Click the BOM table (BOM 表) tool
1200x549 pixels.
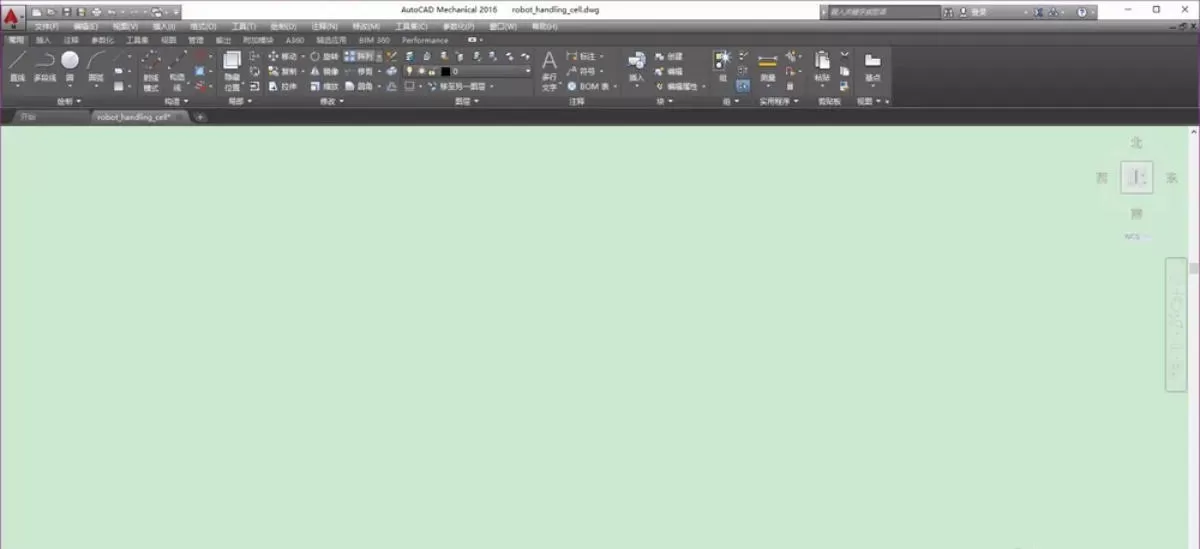click(x=590, y=86)
